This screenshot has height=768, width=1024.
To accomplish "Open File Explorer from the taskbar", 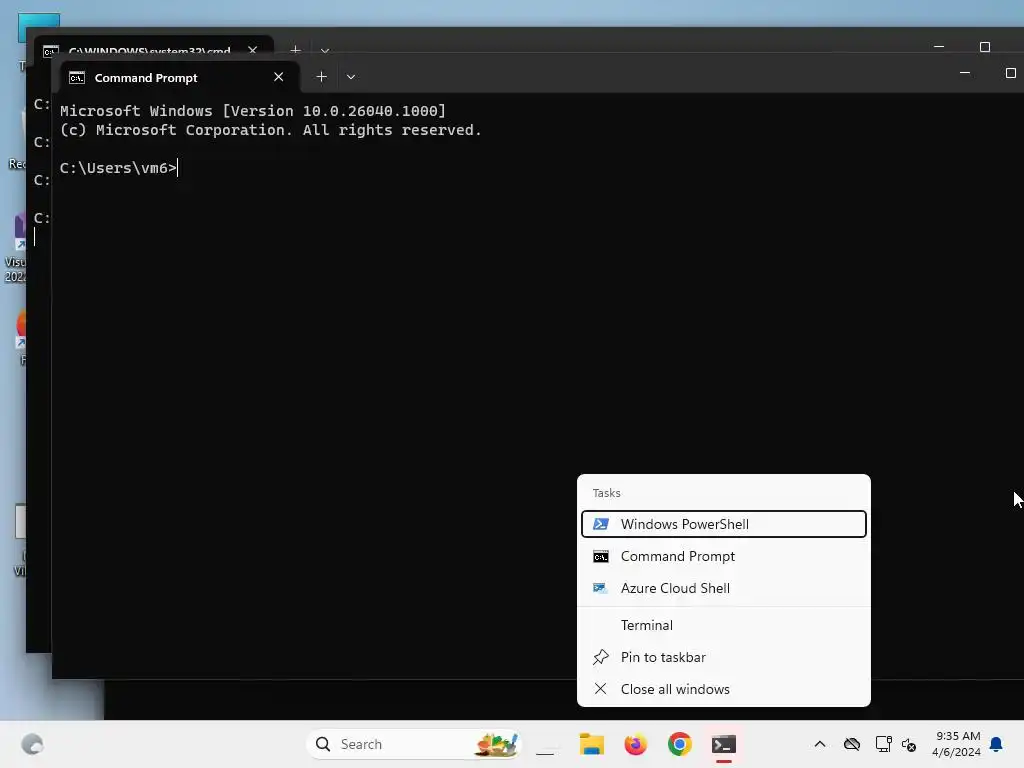I will (592, 744).
